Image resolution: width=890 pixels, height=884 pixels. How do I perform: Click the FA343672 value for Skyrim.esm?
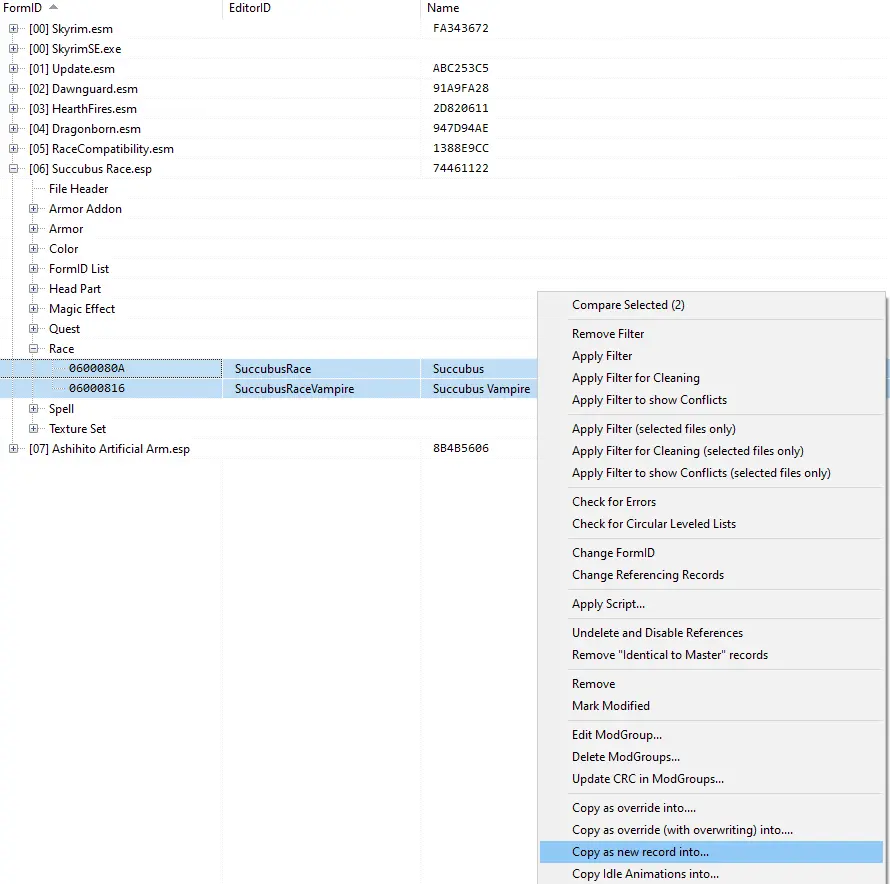[460, 28]
